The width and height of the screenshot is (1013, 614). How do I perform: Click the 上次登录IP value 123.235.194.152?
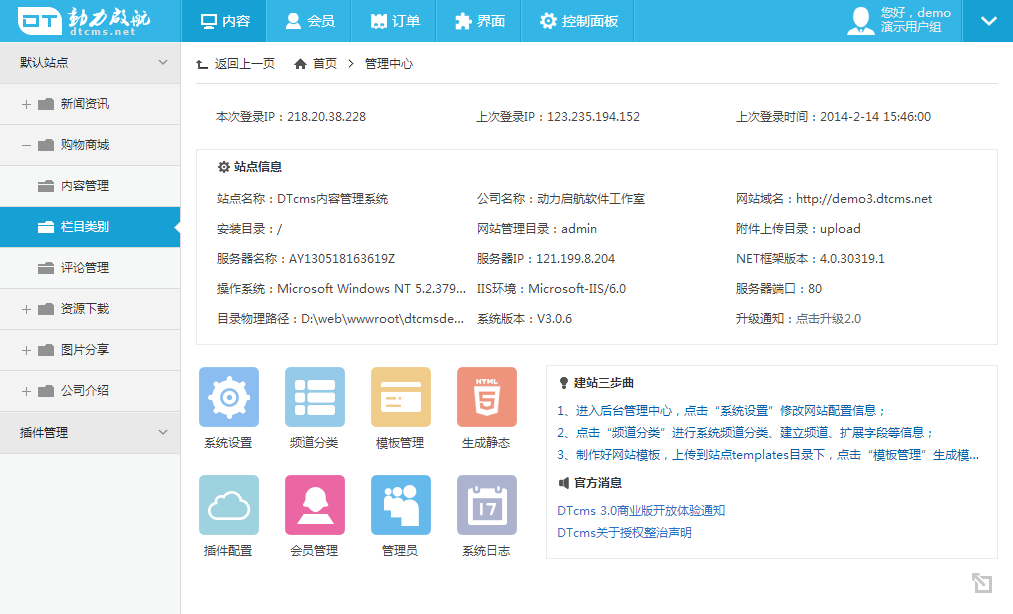[x=594, y=117]
